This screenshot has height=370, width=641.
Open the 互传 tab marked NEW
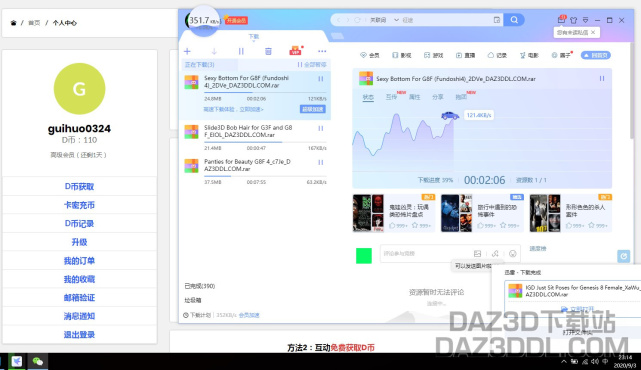(391, 97)
